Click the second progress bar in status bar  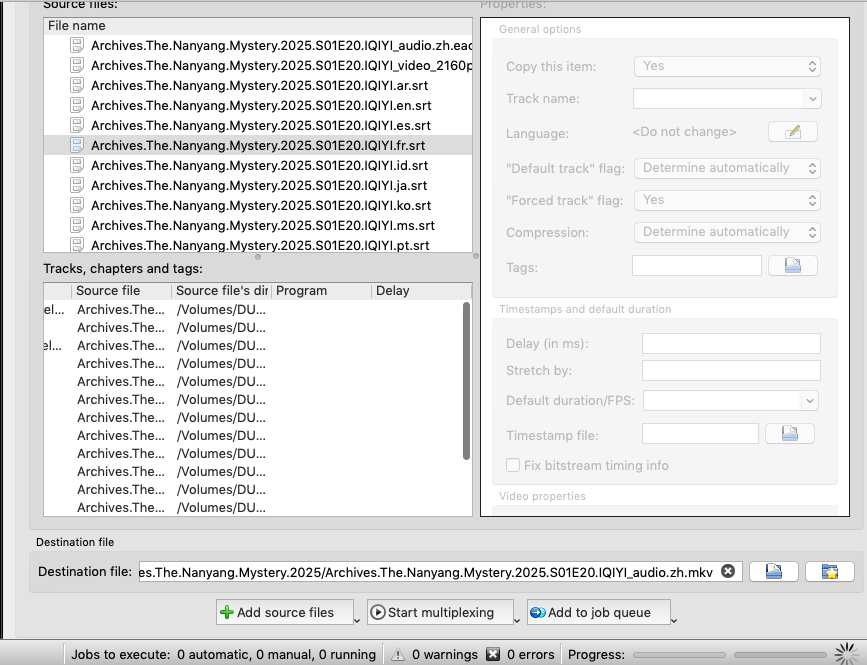coord(781,655)
